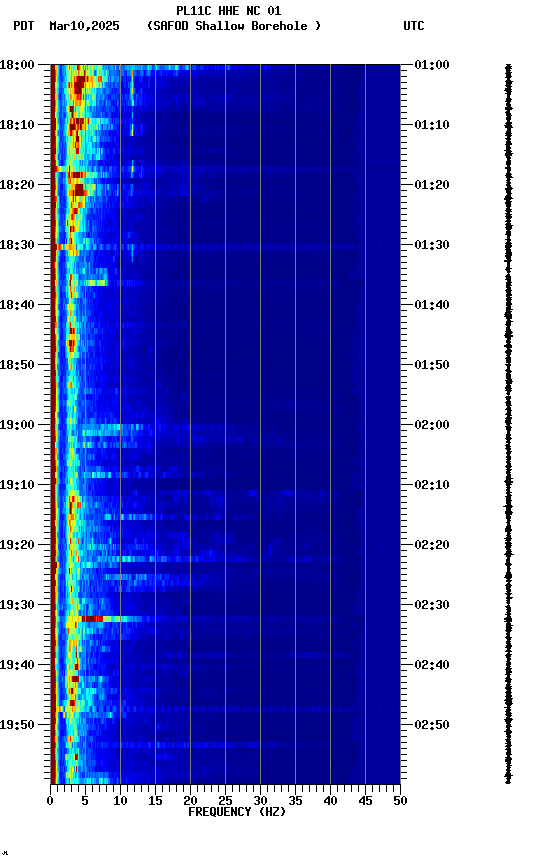Click the 19:50 PDT time label

pyautogui.click(x=17, y=725)
